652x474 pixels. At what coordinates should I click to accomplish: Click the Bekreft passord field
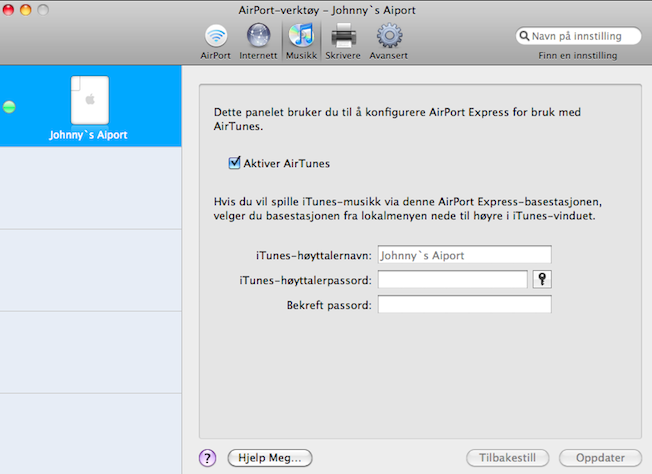tap(464, 304)
